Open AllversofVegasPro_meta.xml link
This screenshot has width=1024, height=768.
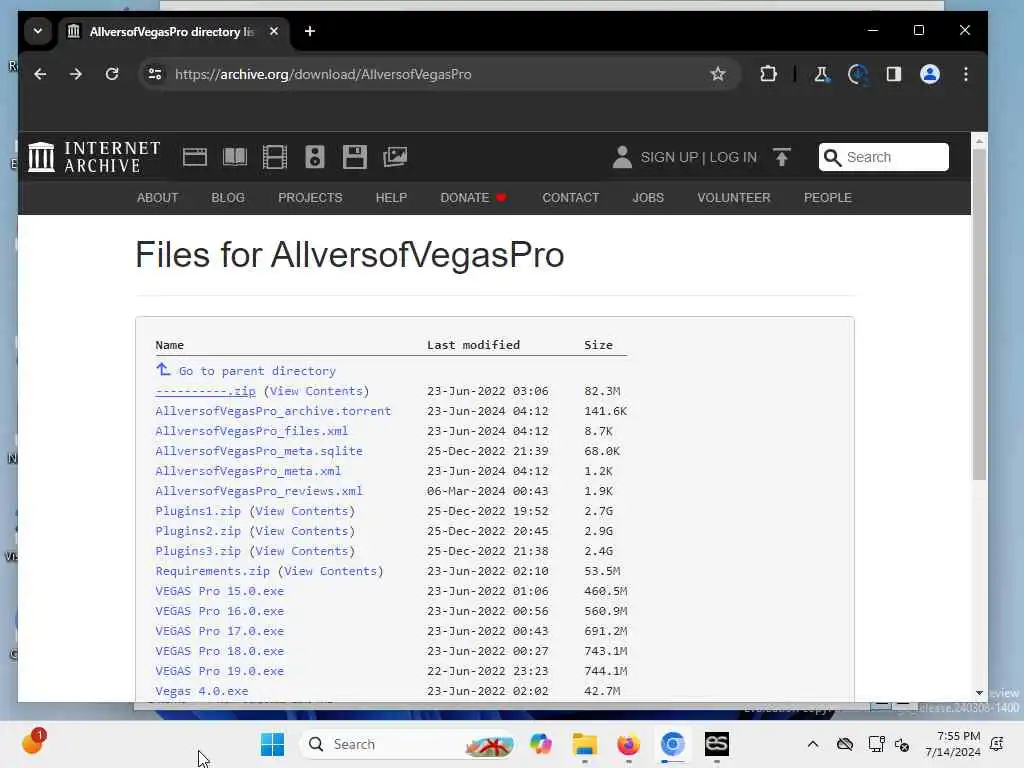248,471
